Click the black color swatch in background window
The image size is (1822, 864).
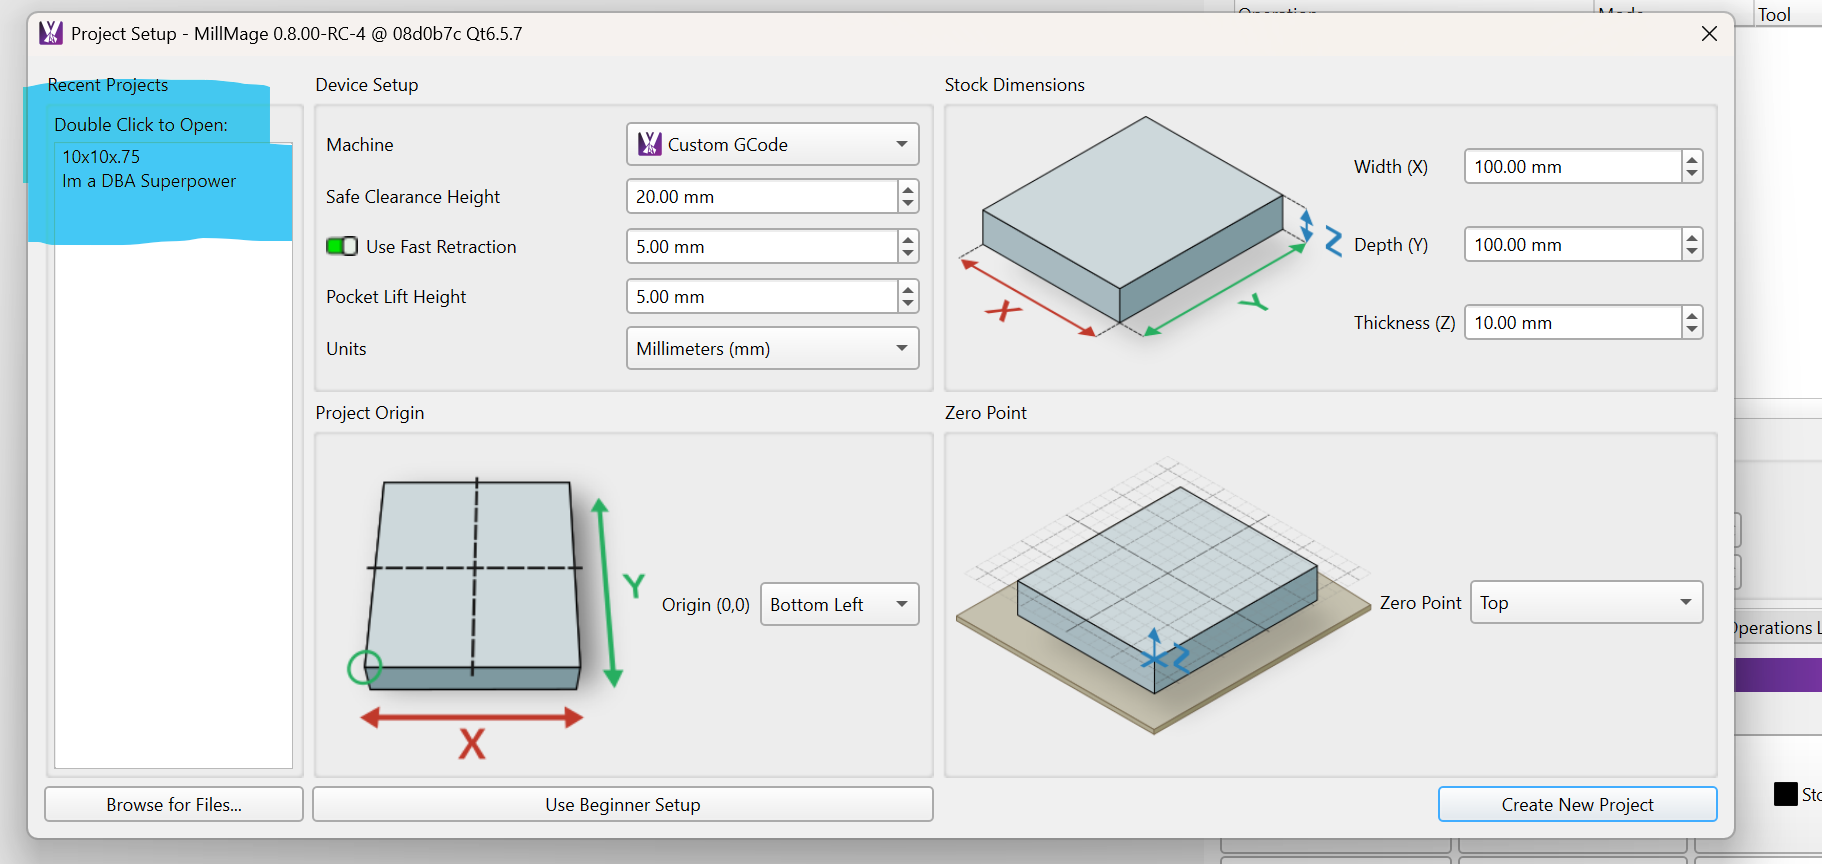(1785, 794)
